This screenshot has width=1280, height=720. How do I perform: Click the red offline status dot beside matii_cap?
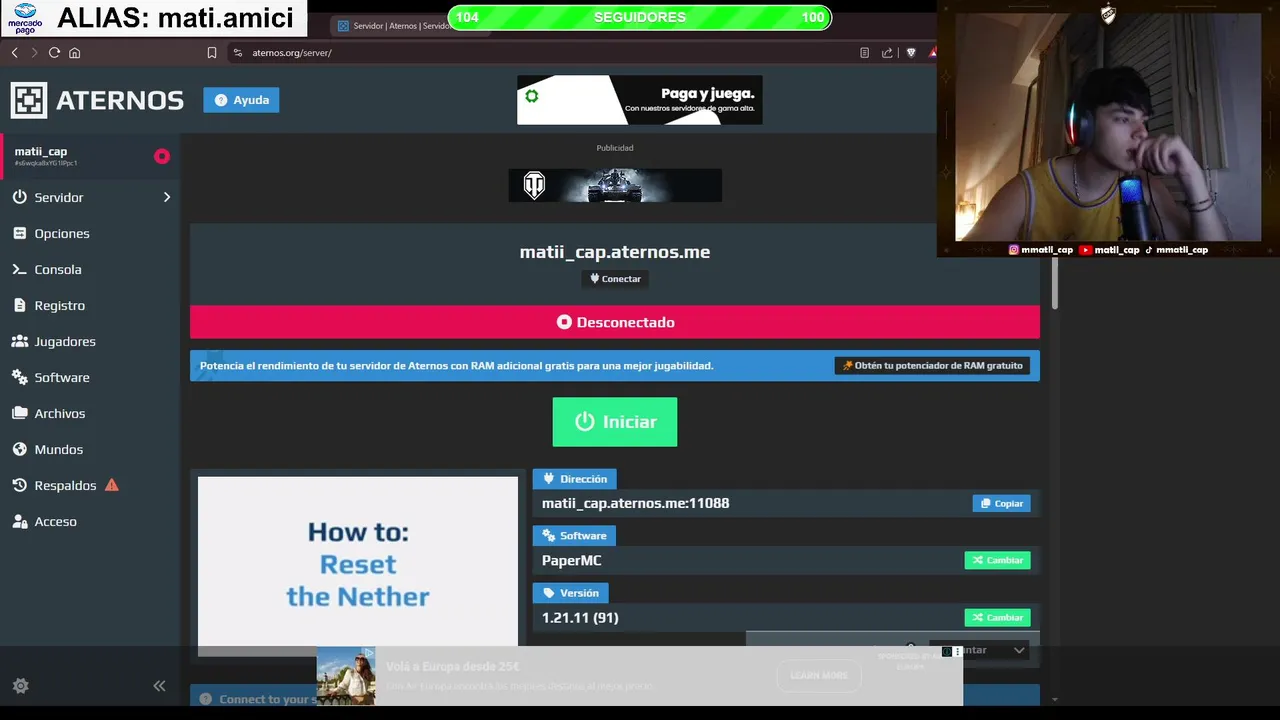coord(162,156)
